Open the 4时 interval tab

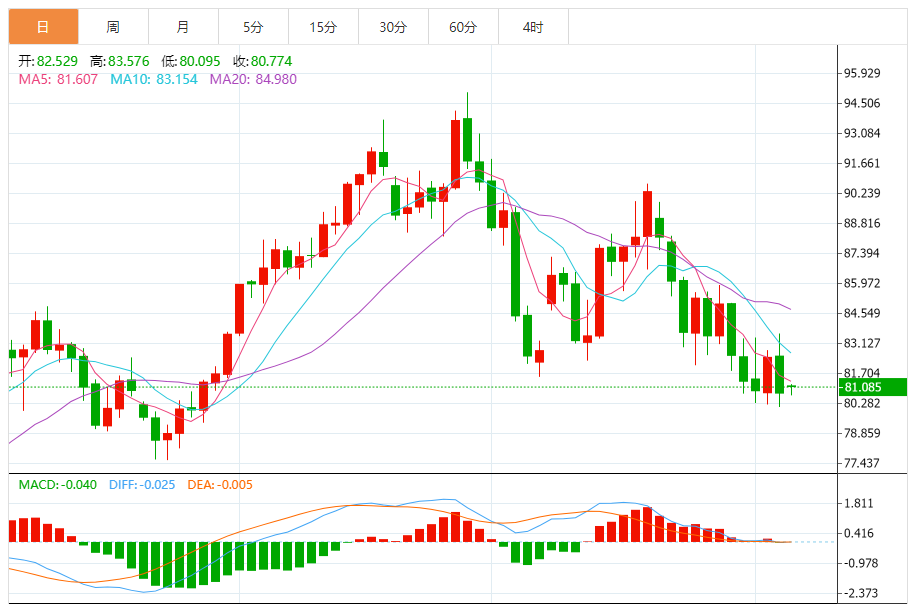click(x=533, y=27)
